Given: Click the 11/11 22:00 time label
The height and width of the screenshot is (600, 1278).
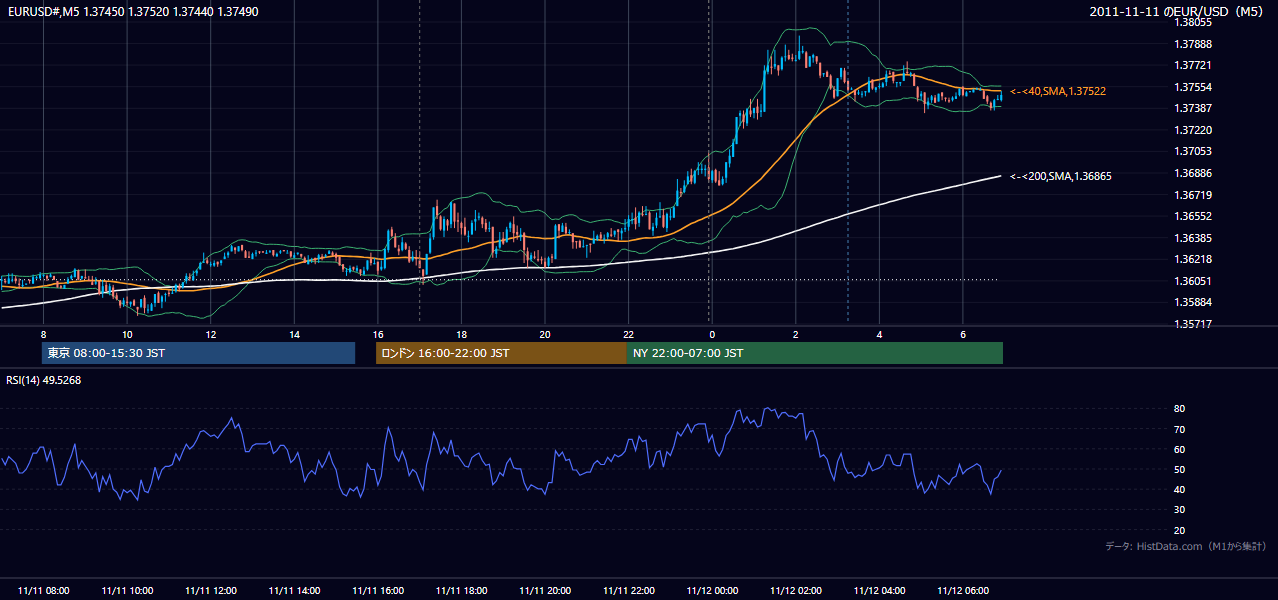Looking at the screenshot, I should click(x=628, y=591).
